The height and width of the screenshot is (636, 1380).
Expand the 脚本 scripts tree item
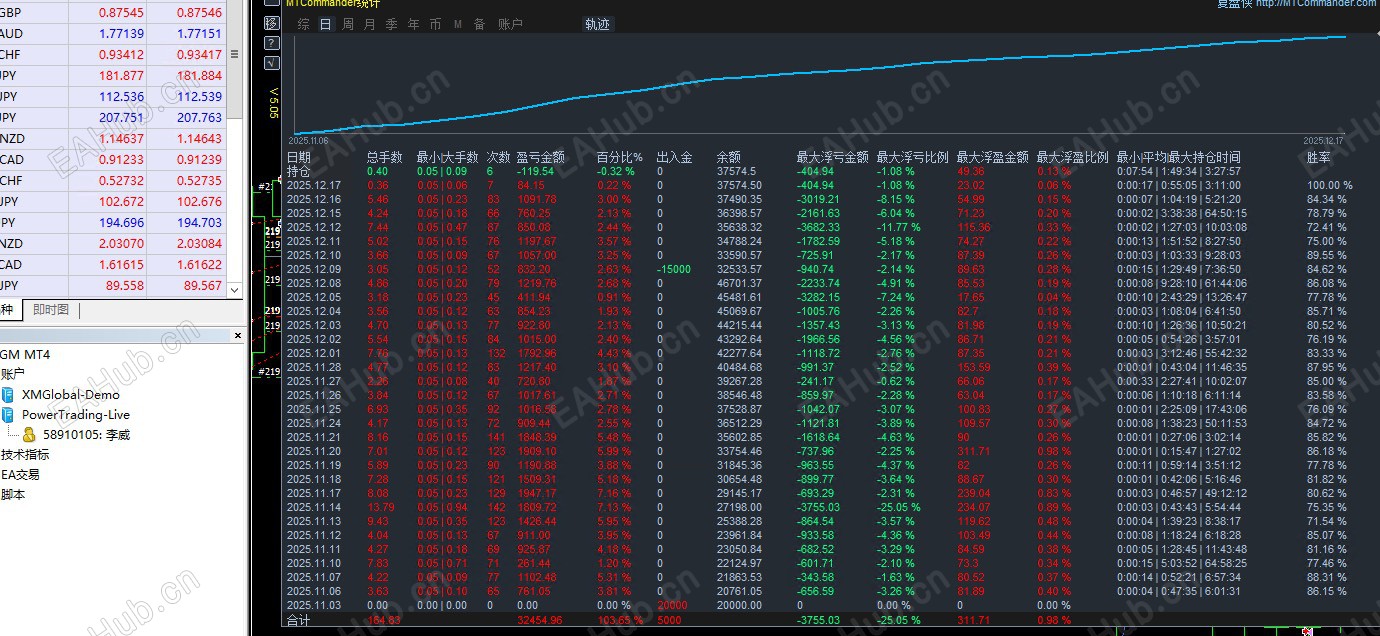(13, 494)
